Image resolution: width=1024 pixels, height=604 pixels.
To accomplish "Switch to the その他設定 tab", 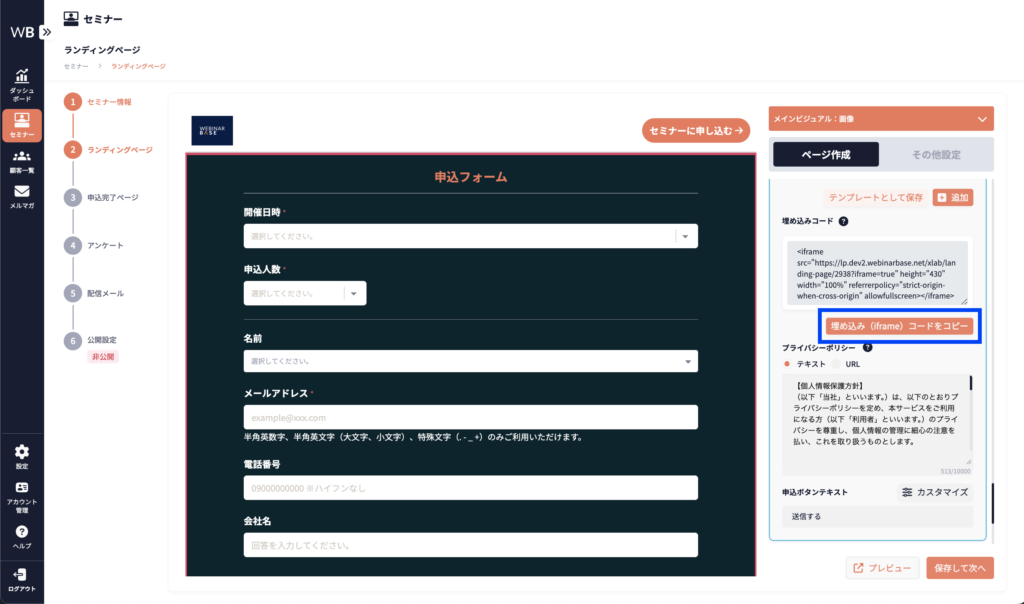I will tap(936, 154).
